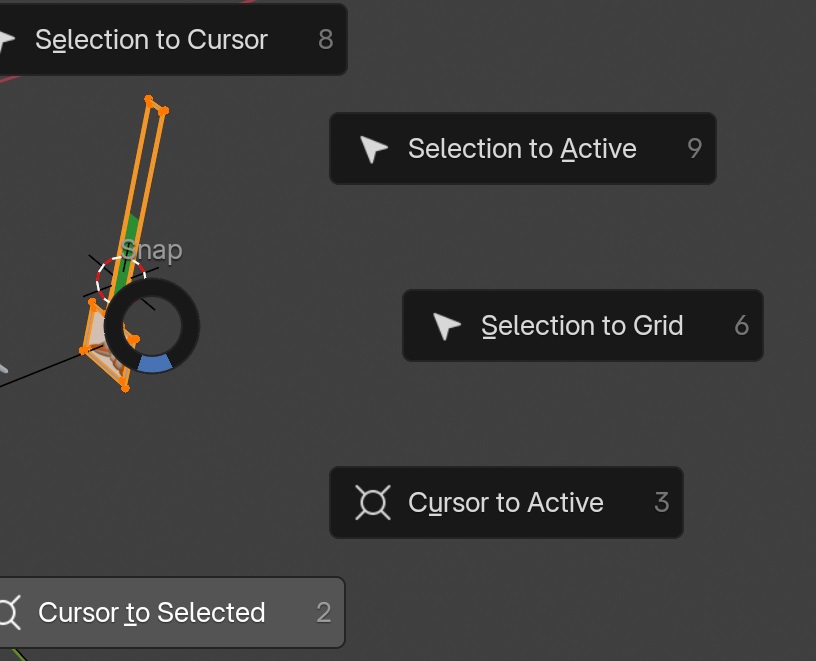Click the dark pie menu center ring

click(152, 326)
